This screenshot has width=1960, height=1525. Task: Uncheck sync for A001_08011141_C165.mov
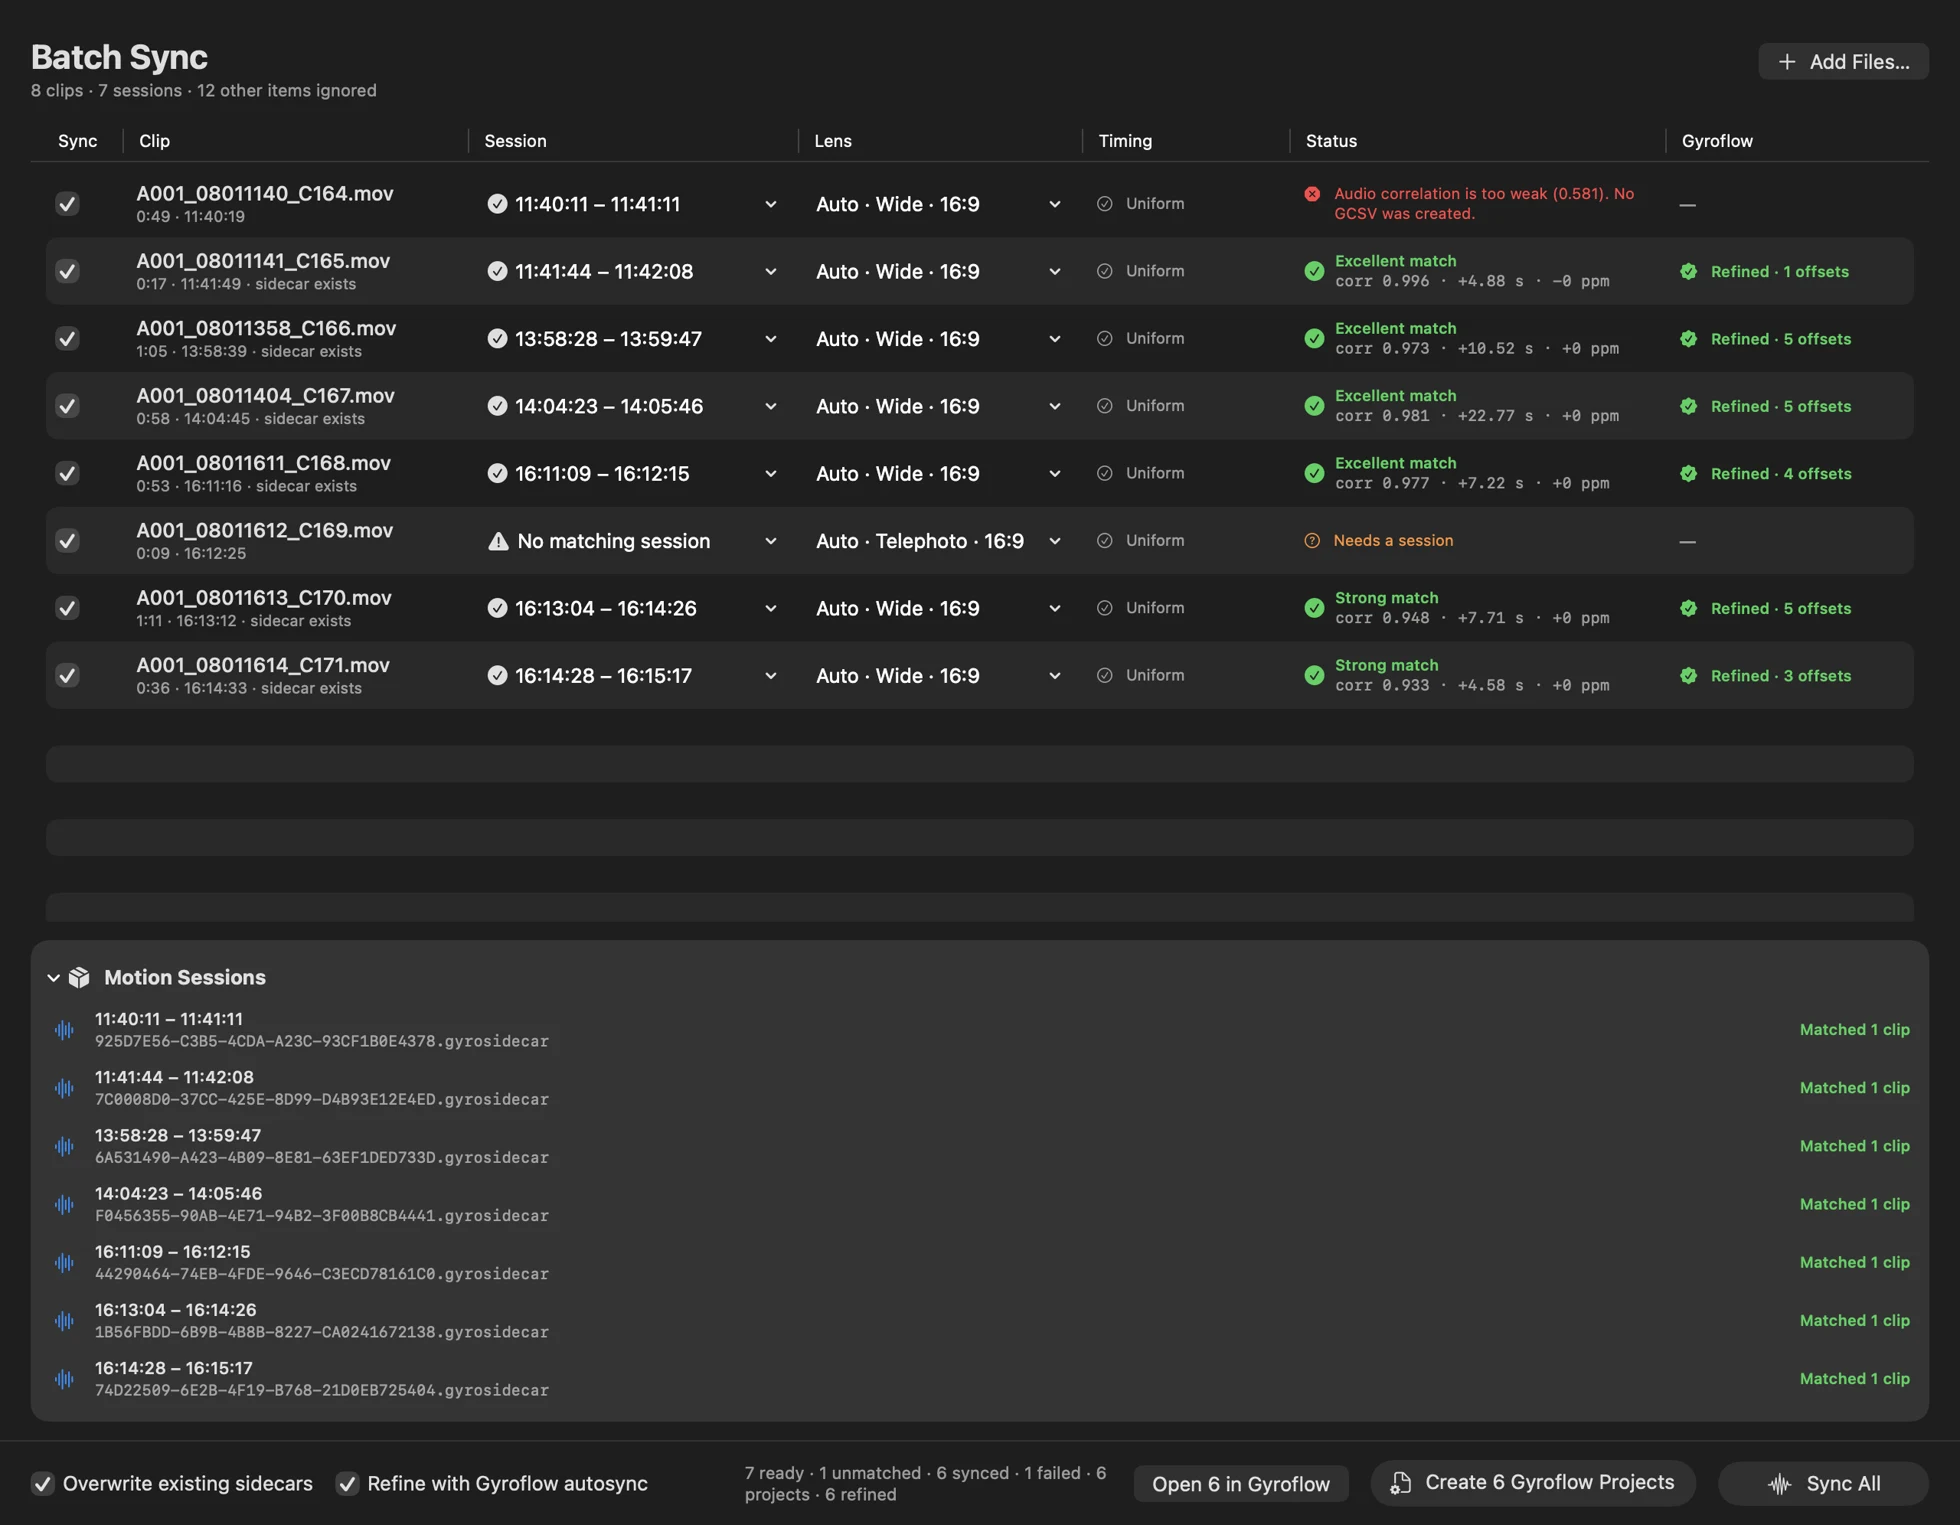(x=67, y=271)
